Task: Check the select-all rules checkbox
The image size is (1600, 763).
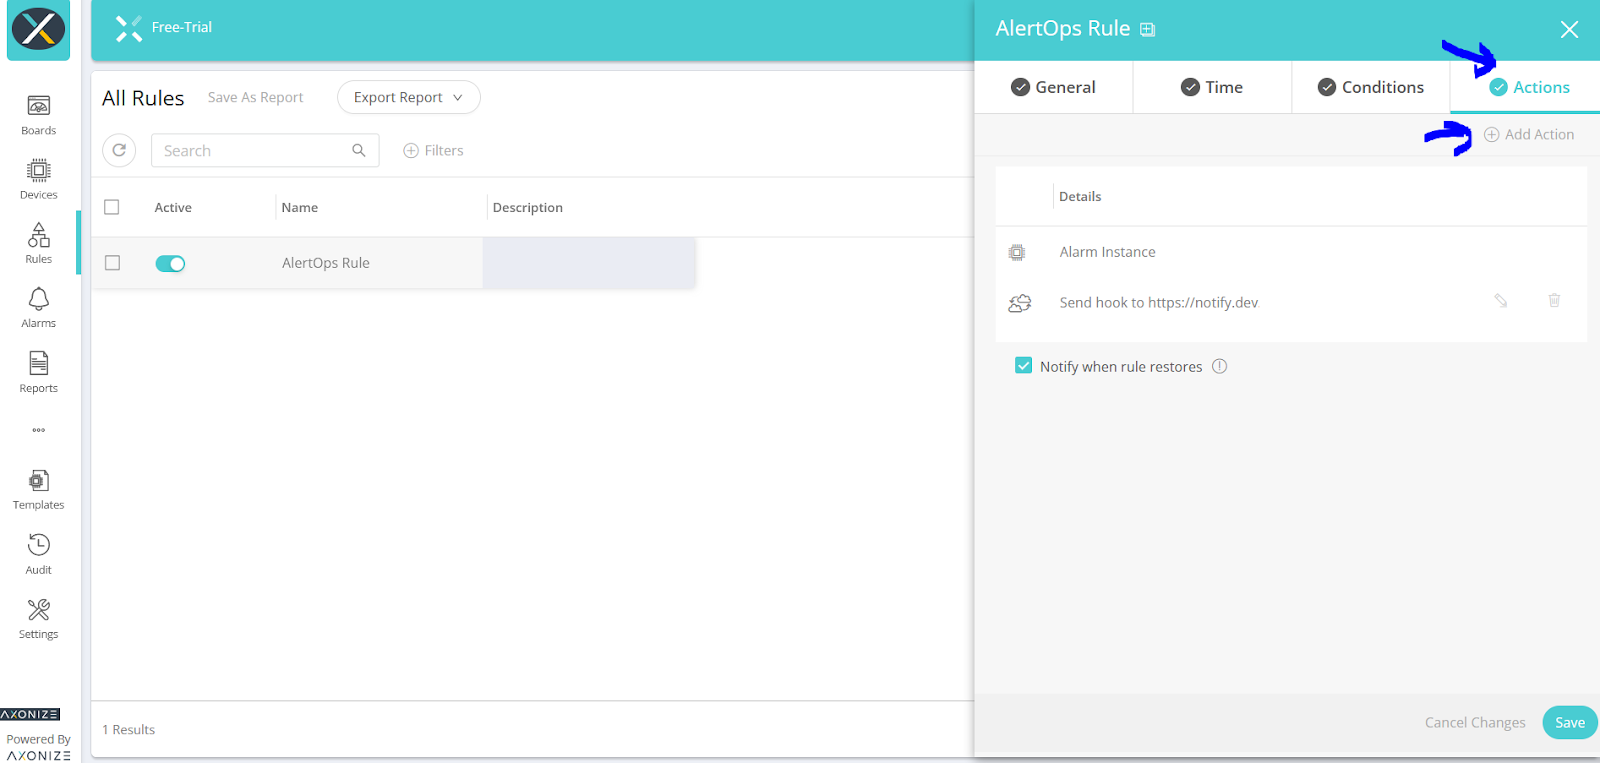Action: (x=112, y=207)
